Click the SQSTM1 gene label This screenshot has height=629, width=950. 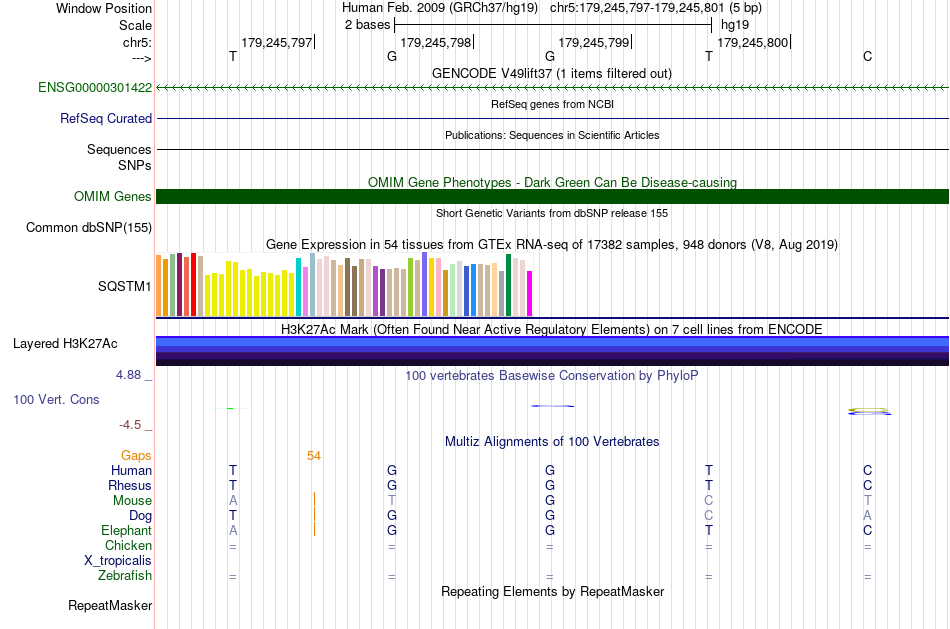click(125, 286)
